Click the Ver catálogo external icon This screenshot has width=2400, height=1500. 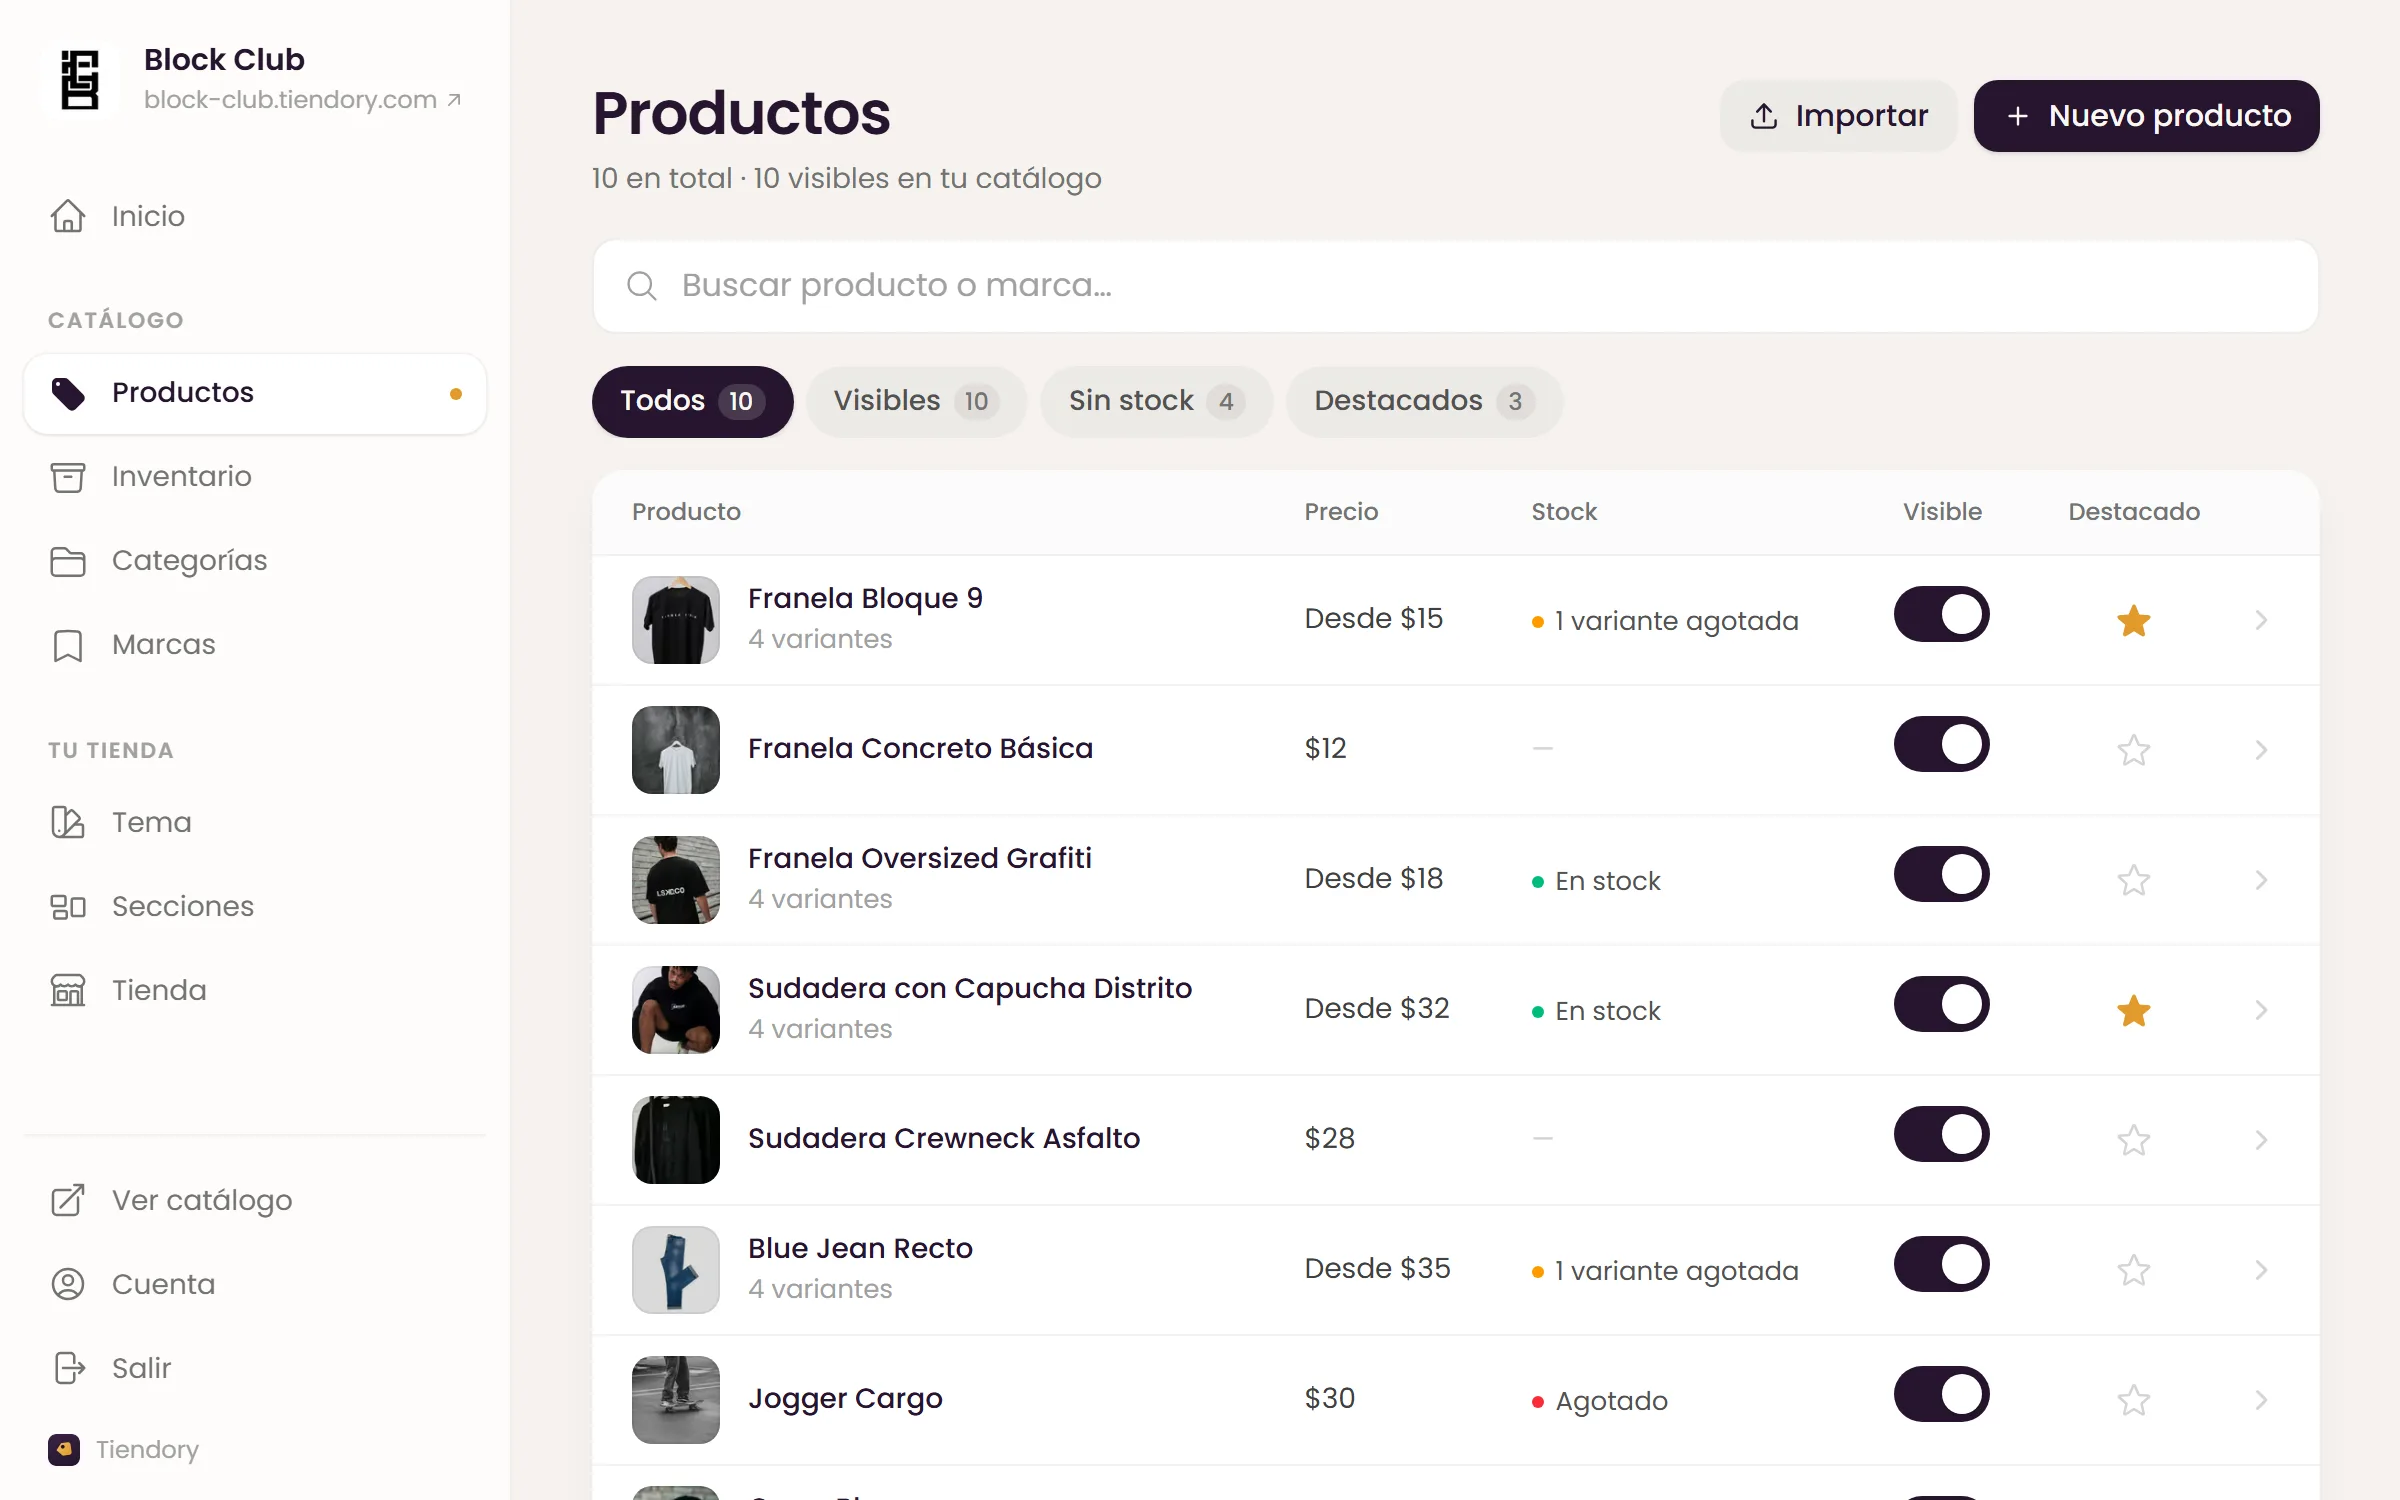click(x=68, y=1200)
